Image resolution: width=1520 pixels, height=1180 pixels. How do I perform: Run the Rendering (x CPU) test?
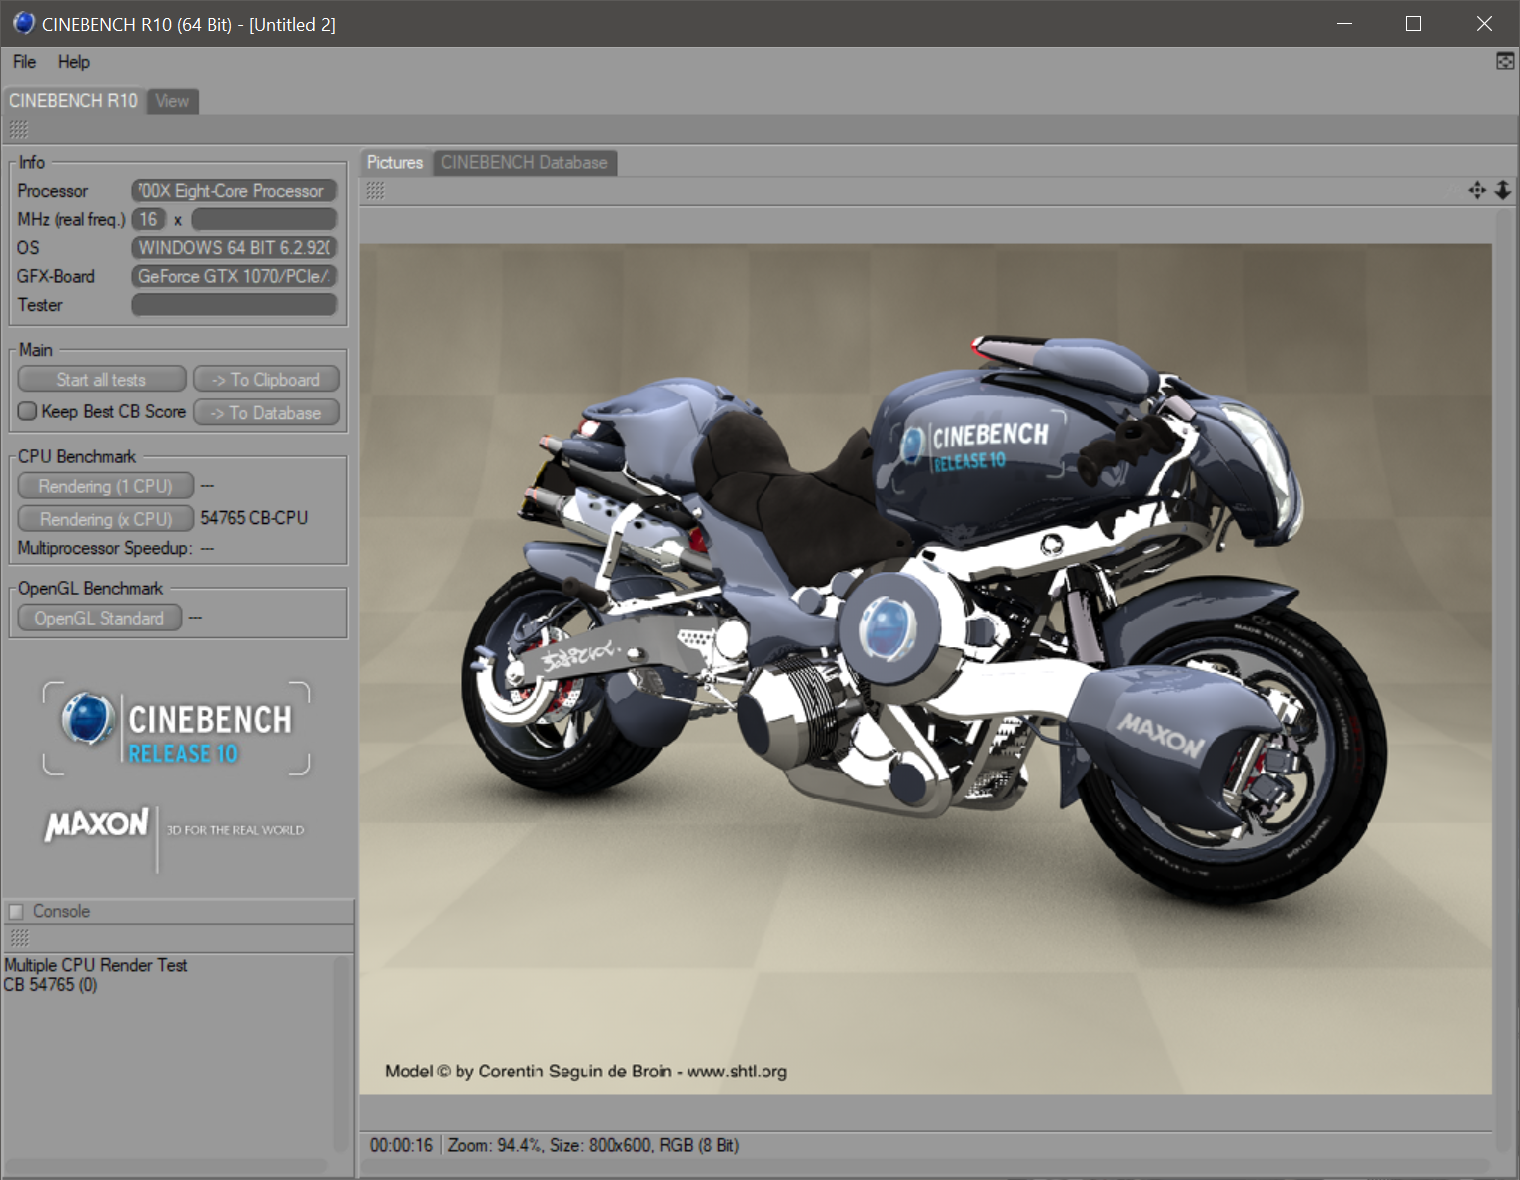pos(105,519)
